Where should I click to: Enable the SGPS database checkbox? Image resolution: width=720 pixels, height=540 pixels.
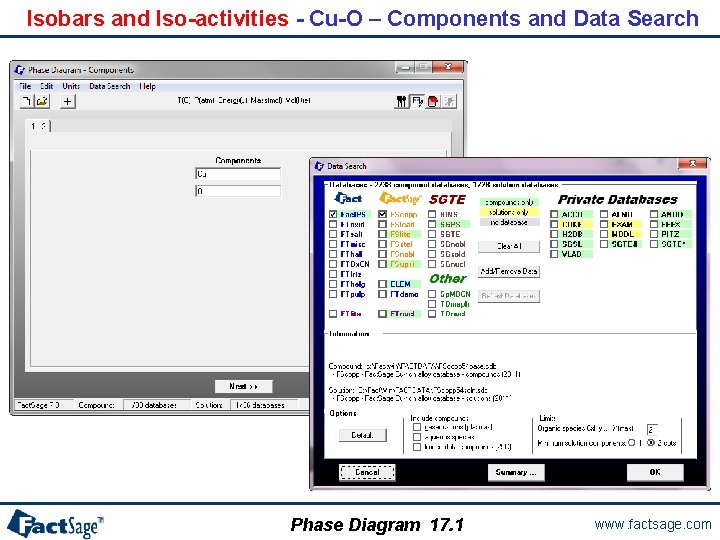coord(432,225)
